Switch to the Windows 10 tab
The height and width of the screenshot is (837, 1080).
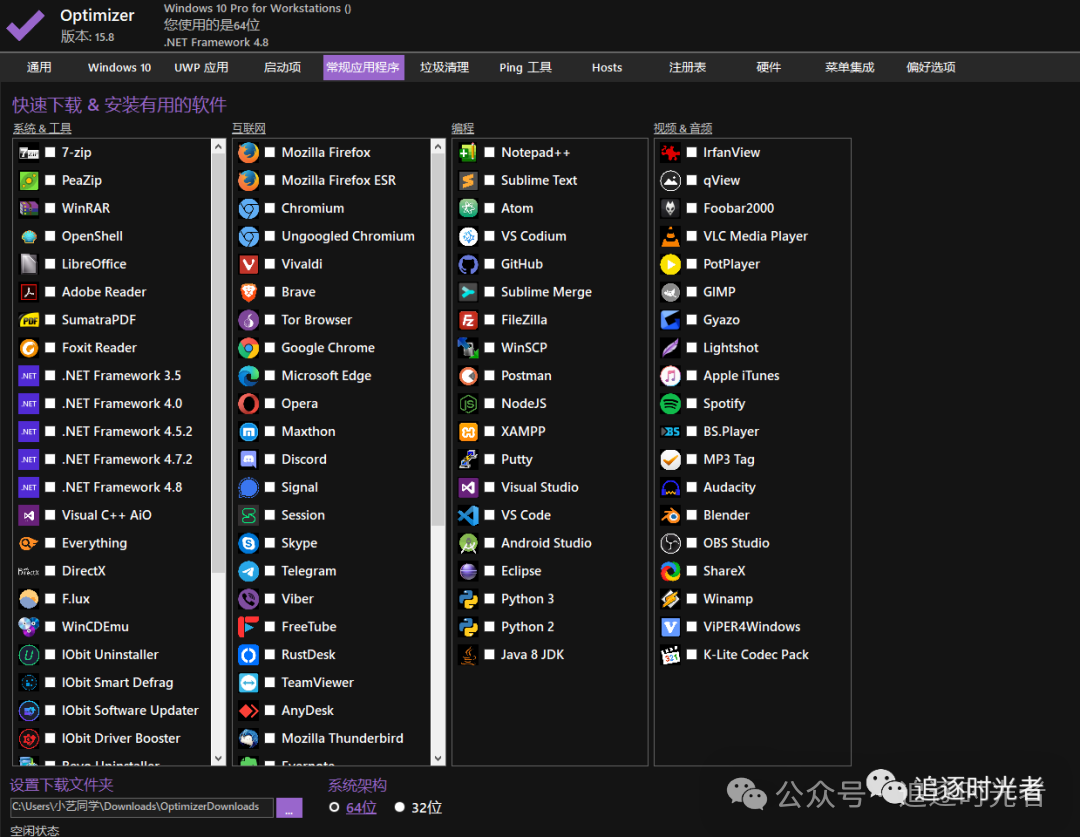(x=119, y=68)
